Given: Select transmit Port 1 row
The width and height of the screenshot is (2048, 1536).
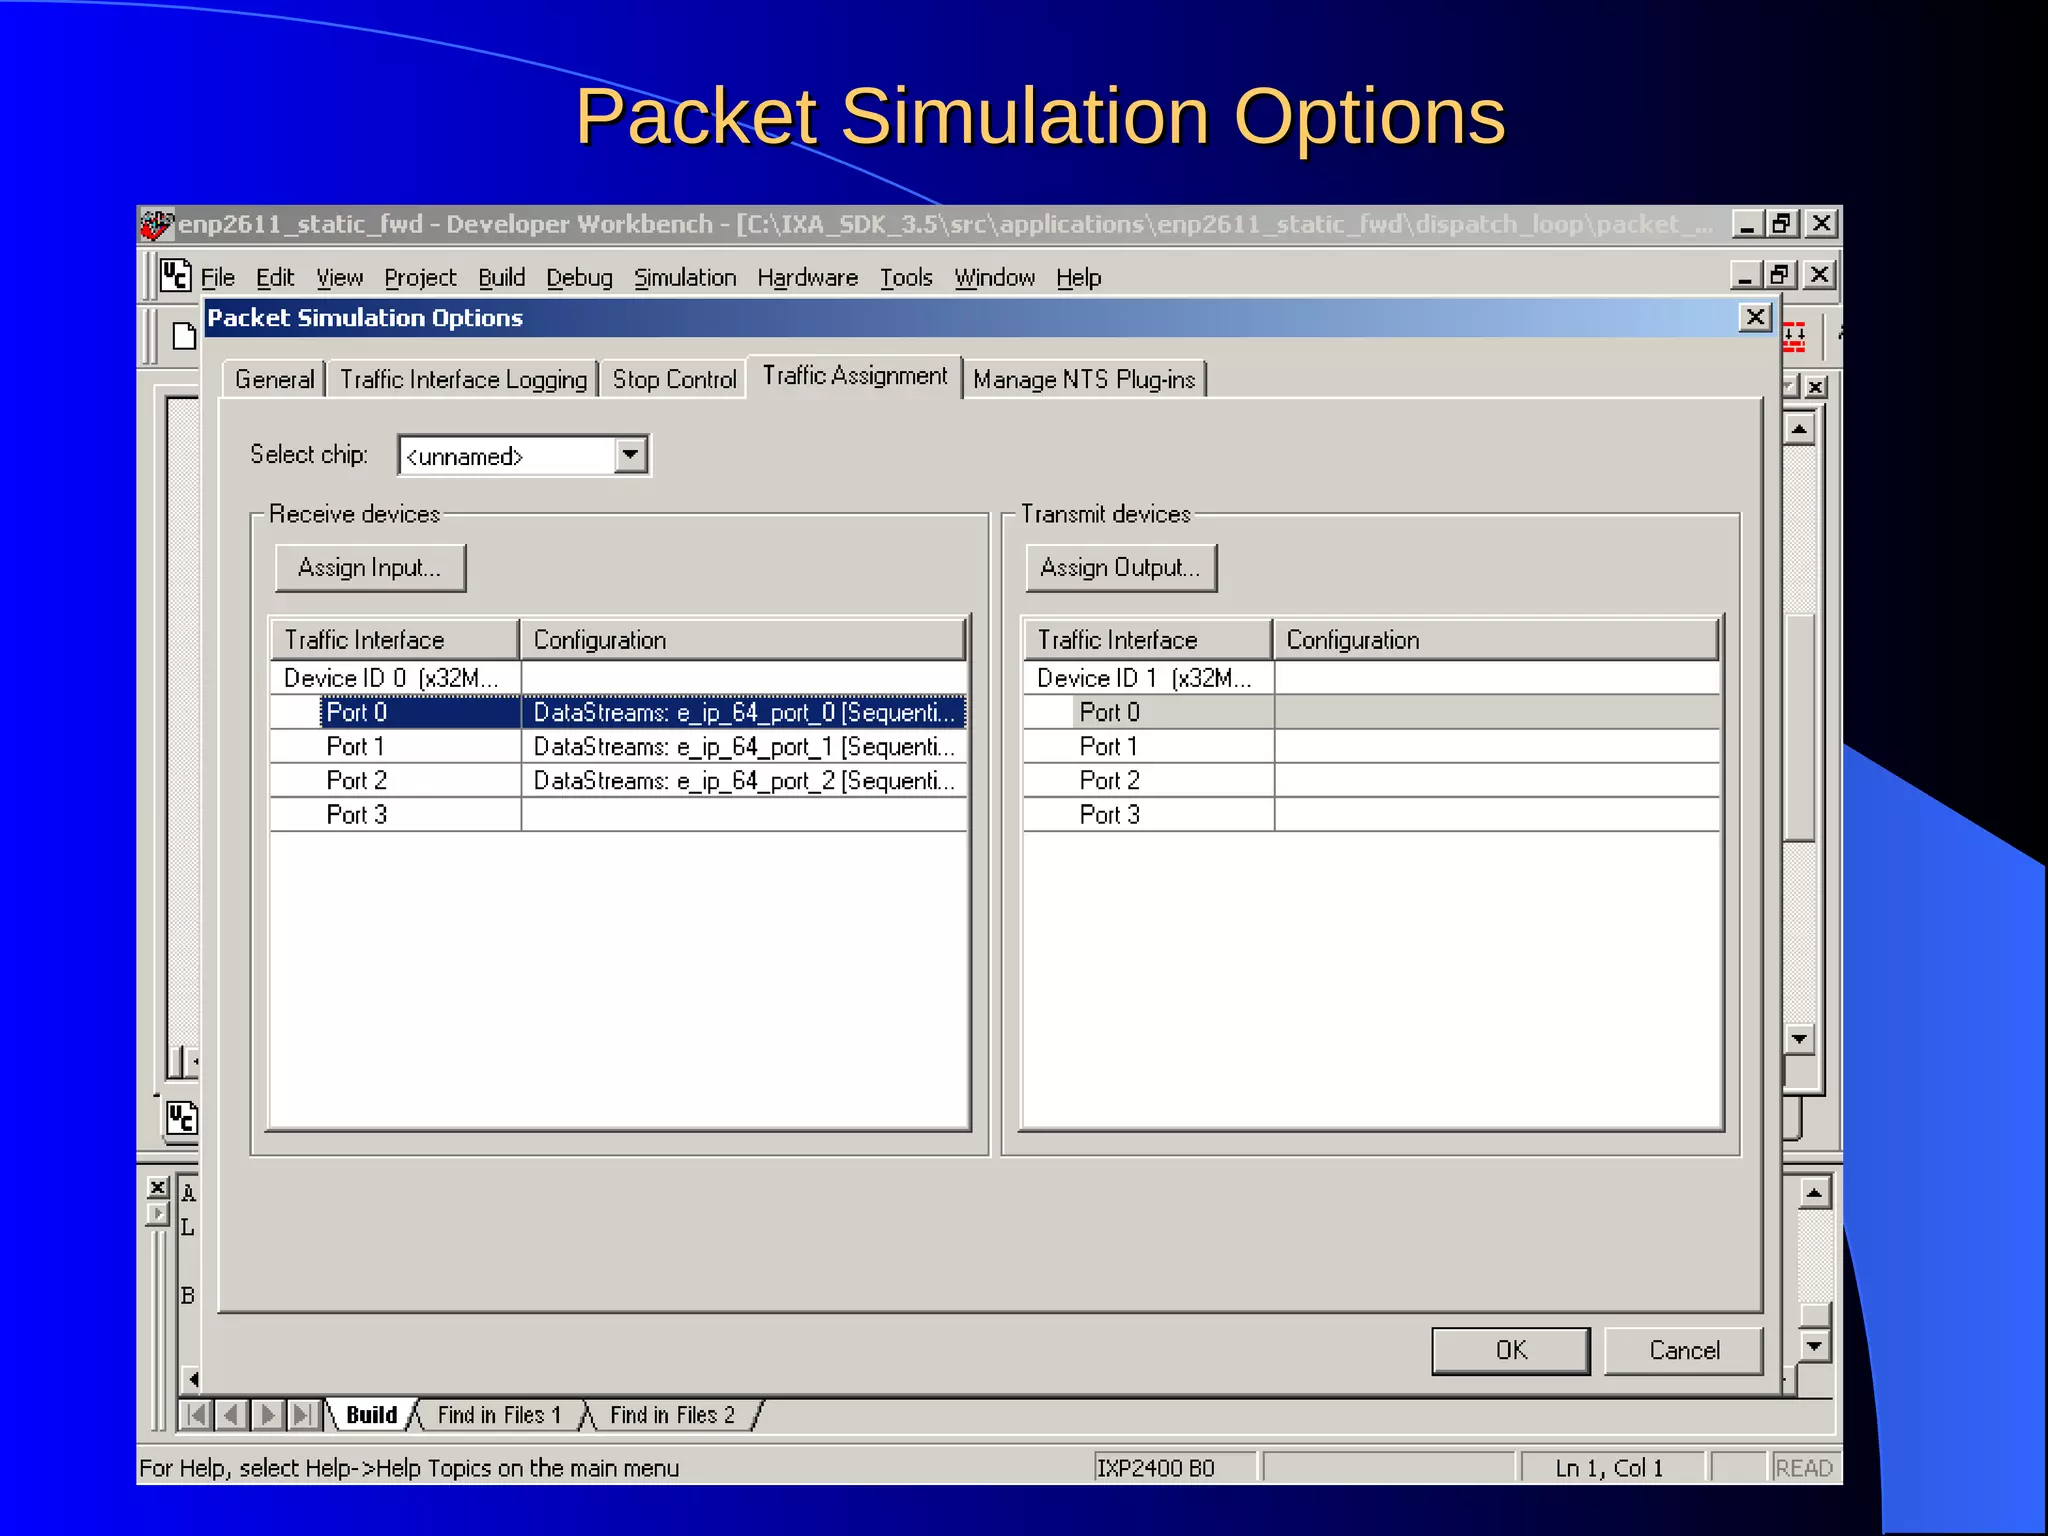Looking at the screenshot, I should point(1371,746).
